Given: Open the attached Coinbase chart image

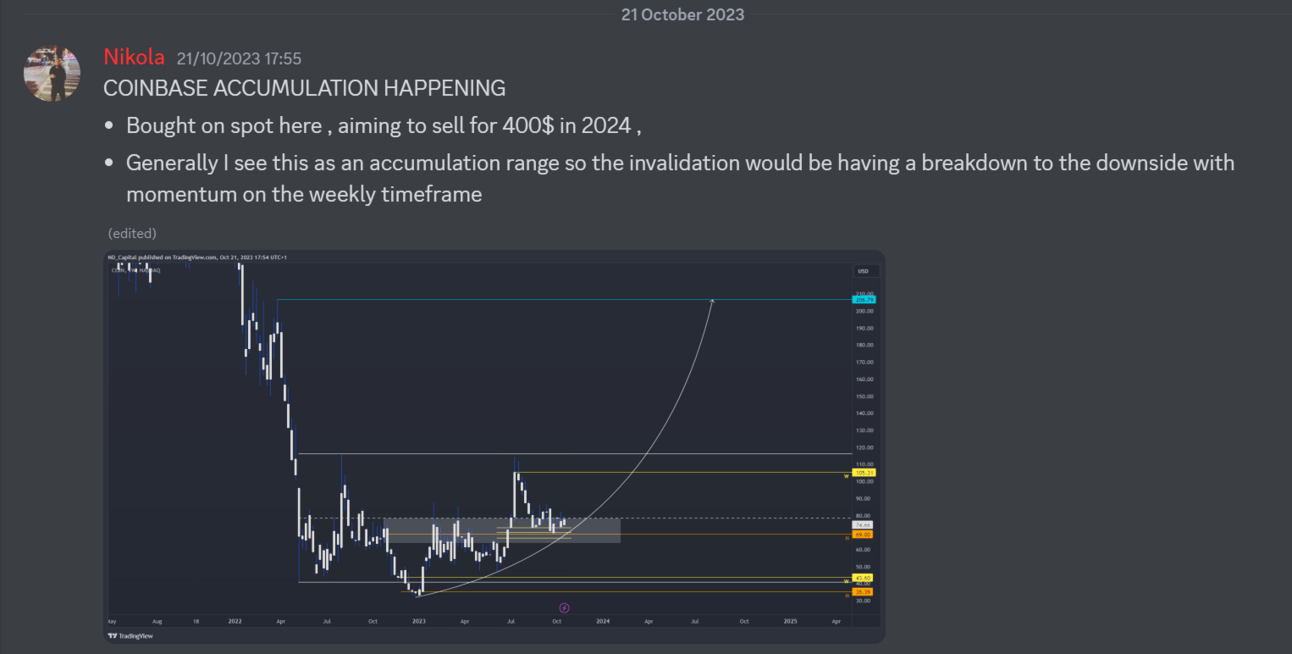Looking at the screenshot, I should 495,446.
